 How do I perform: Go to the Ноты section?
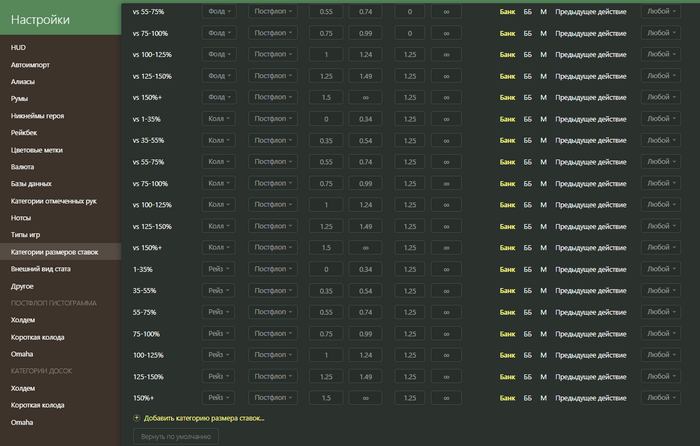[21, 218]
